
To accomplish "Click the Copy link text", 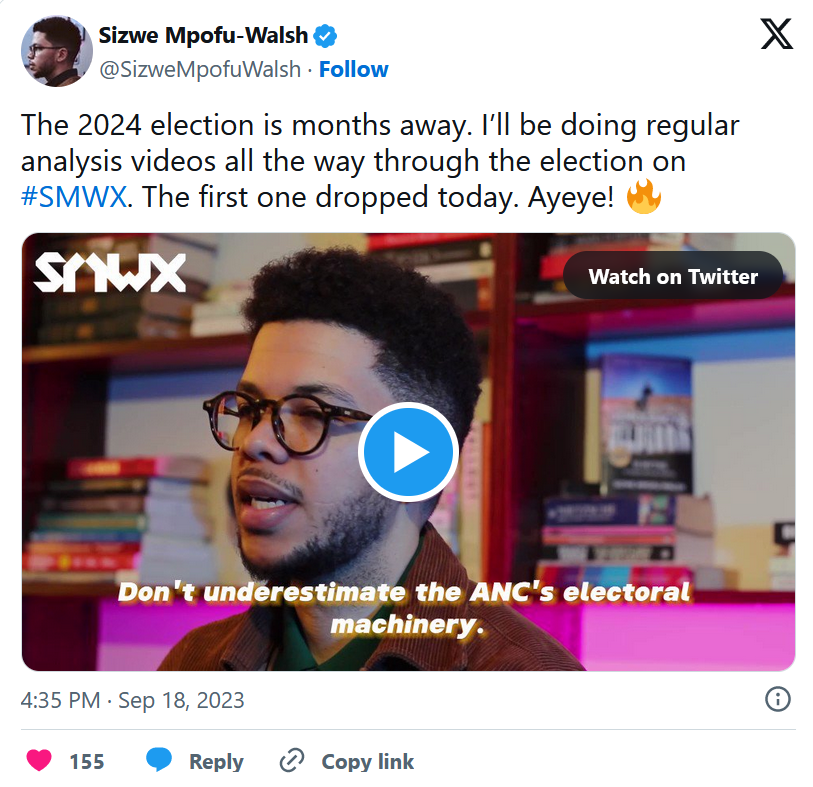I will pos(368,761).
